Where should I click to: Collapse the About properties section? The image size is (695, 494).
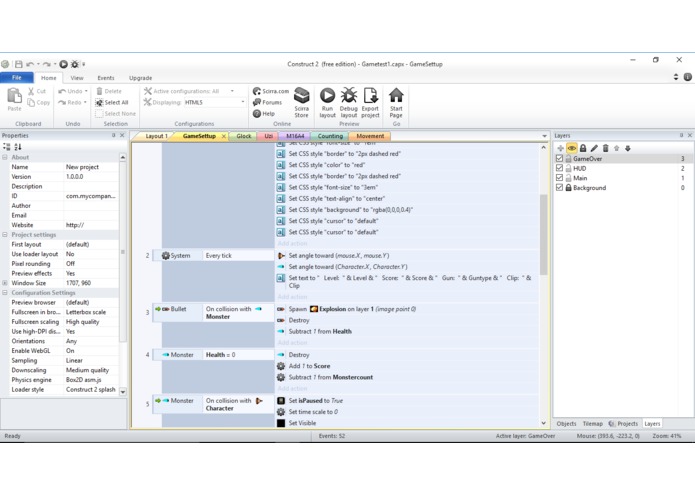click(5, 157)
